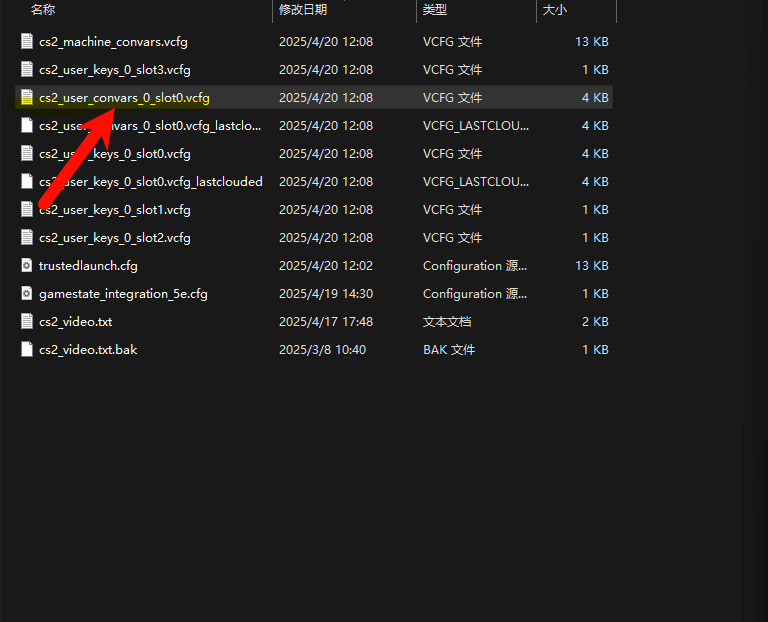The image size is (768, 622).
Task: Sort by the 大小 column header
Action: tap(555, 10)
